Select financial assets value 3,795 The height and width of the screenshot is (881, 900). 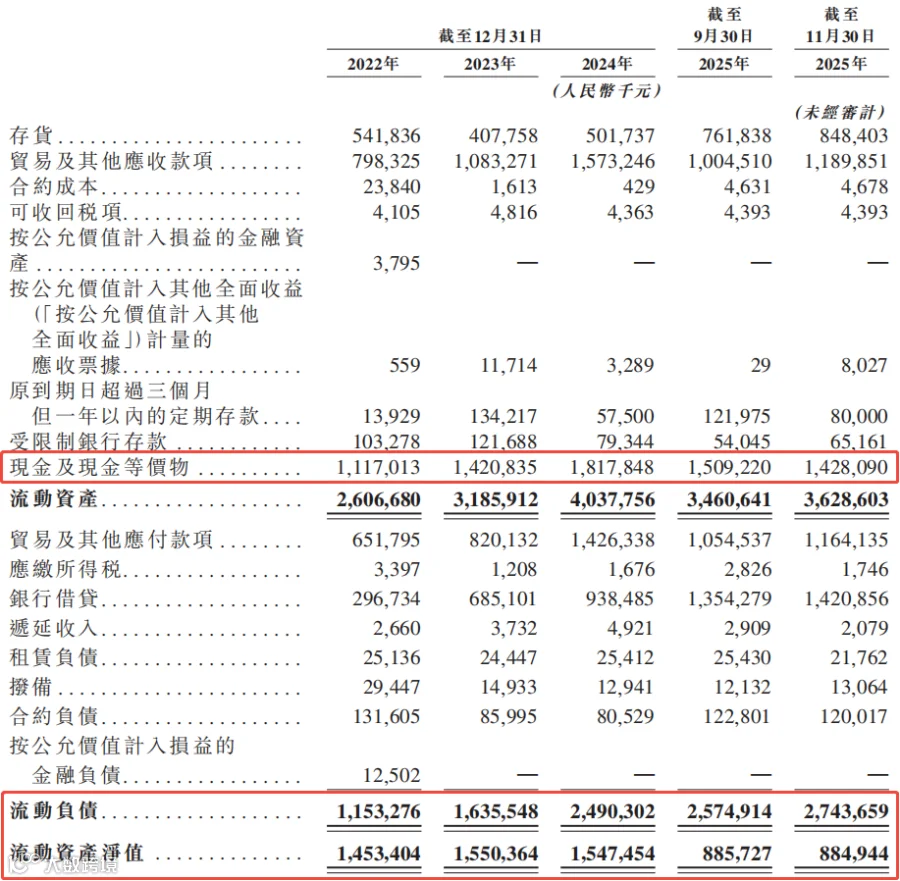pyautogui.click(x=397, y=263)
